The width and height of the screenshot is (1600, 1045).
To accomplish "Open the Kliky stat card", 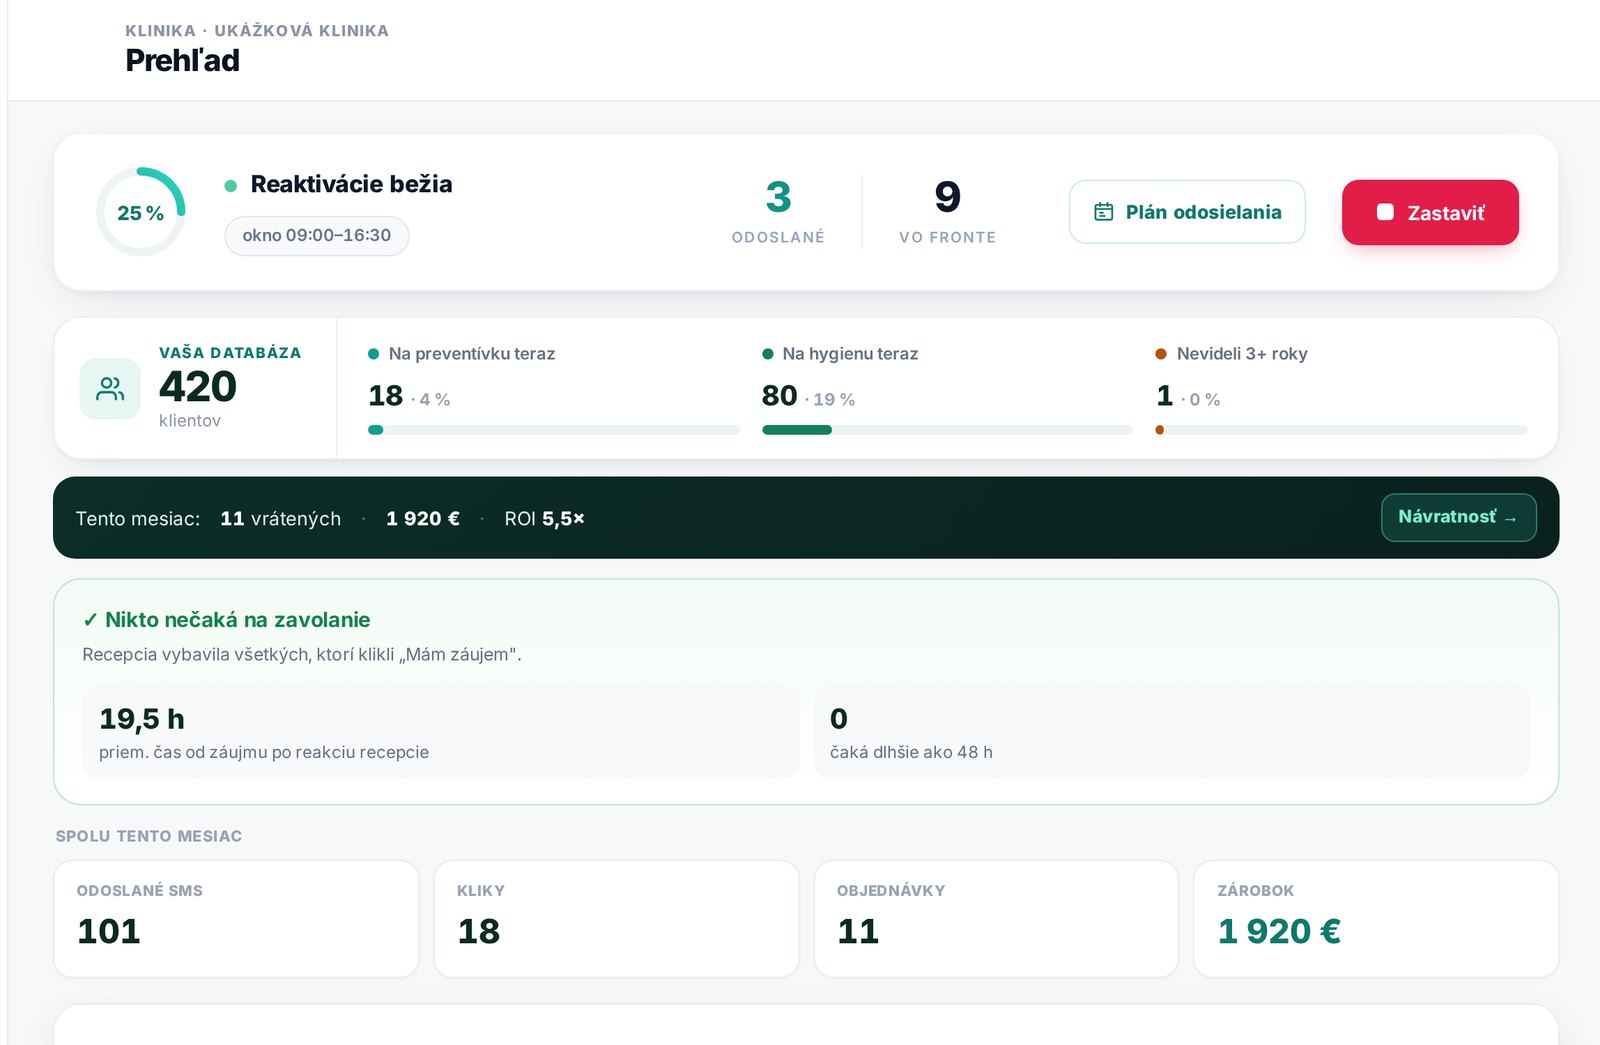I will point(616,919).
